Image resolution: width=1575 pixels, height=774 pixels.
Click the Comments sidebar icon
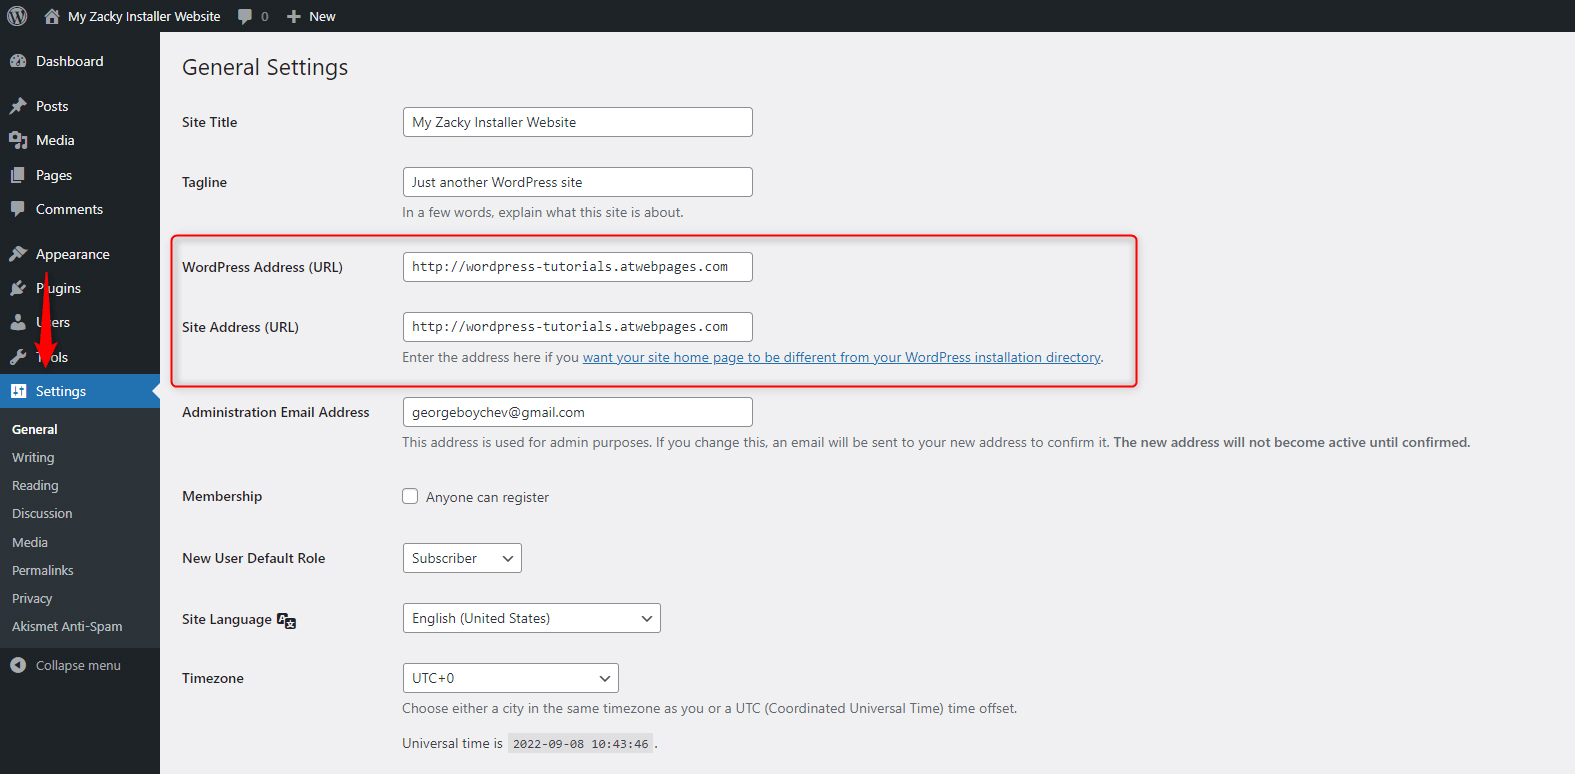18,209
